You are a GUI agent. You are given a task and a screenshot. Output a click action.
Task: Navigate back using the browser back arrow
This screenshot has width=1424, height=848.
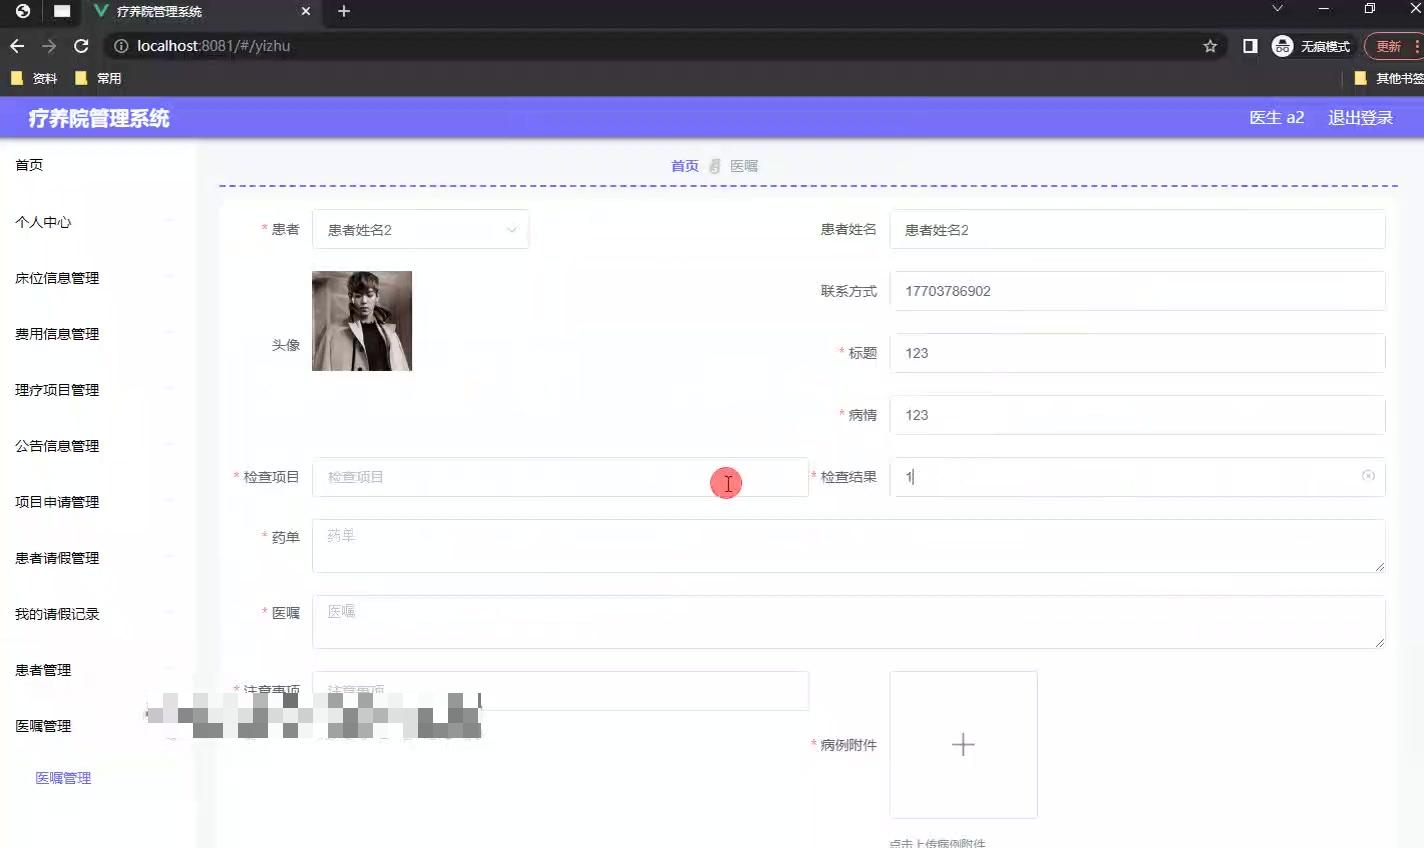16,45
